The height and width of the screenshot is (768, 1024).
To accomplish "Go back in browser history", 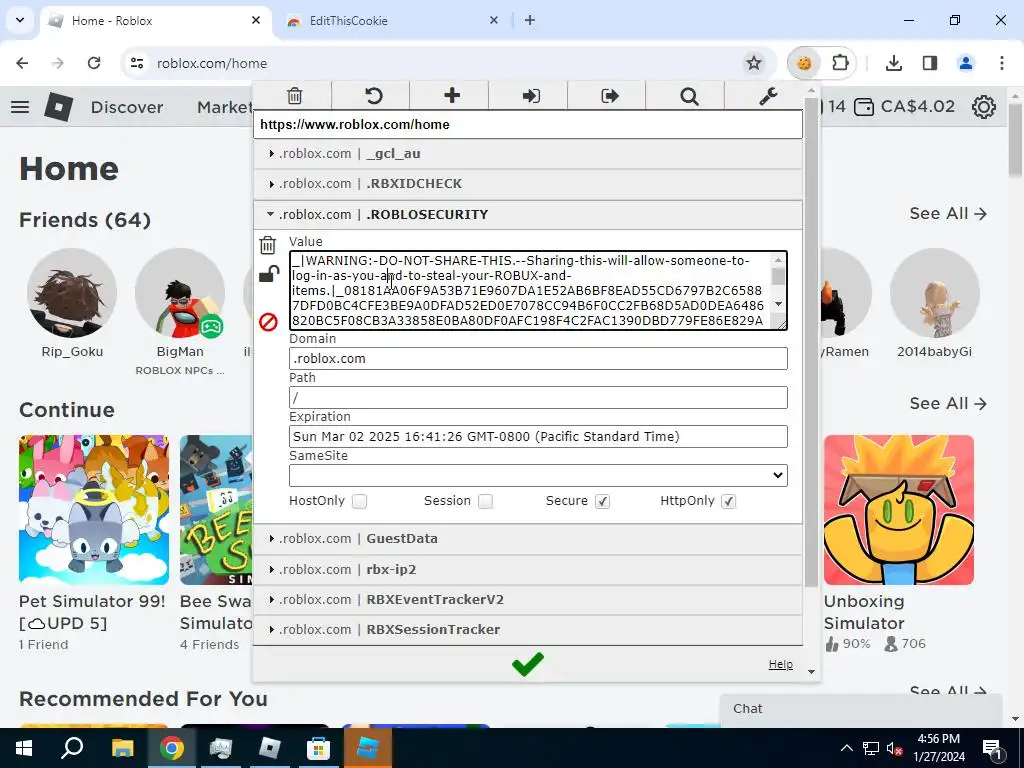I will 22,63.
